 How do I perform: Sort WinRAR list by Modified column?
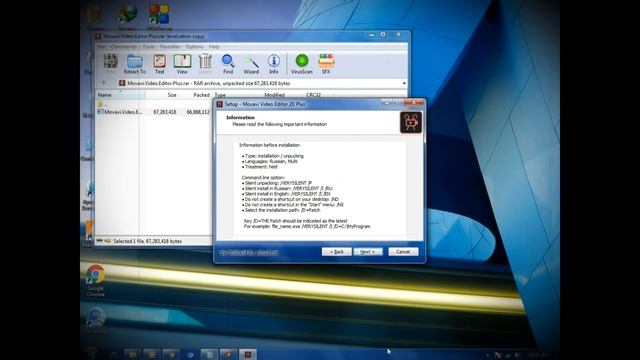274,95
